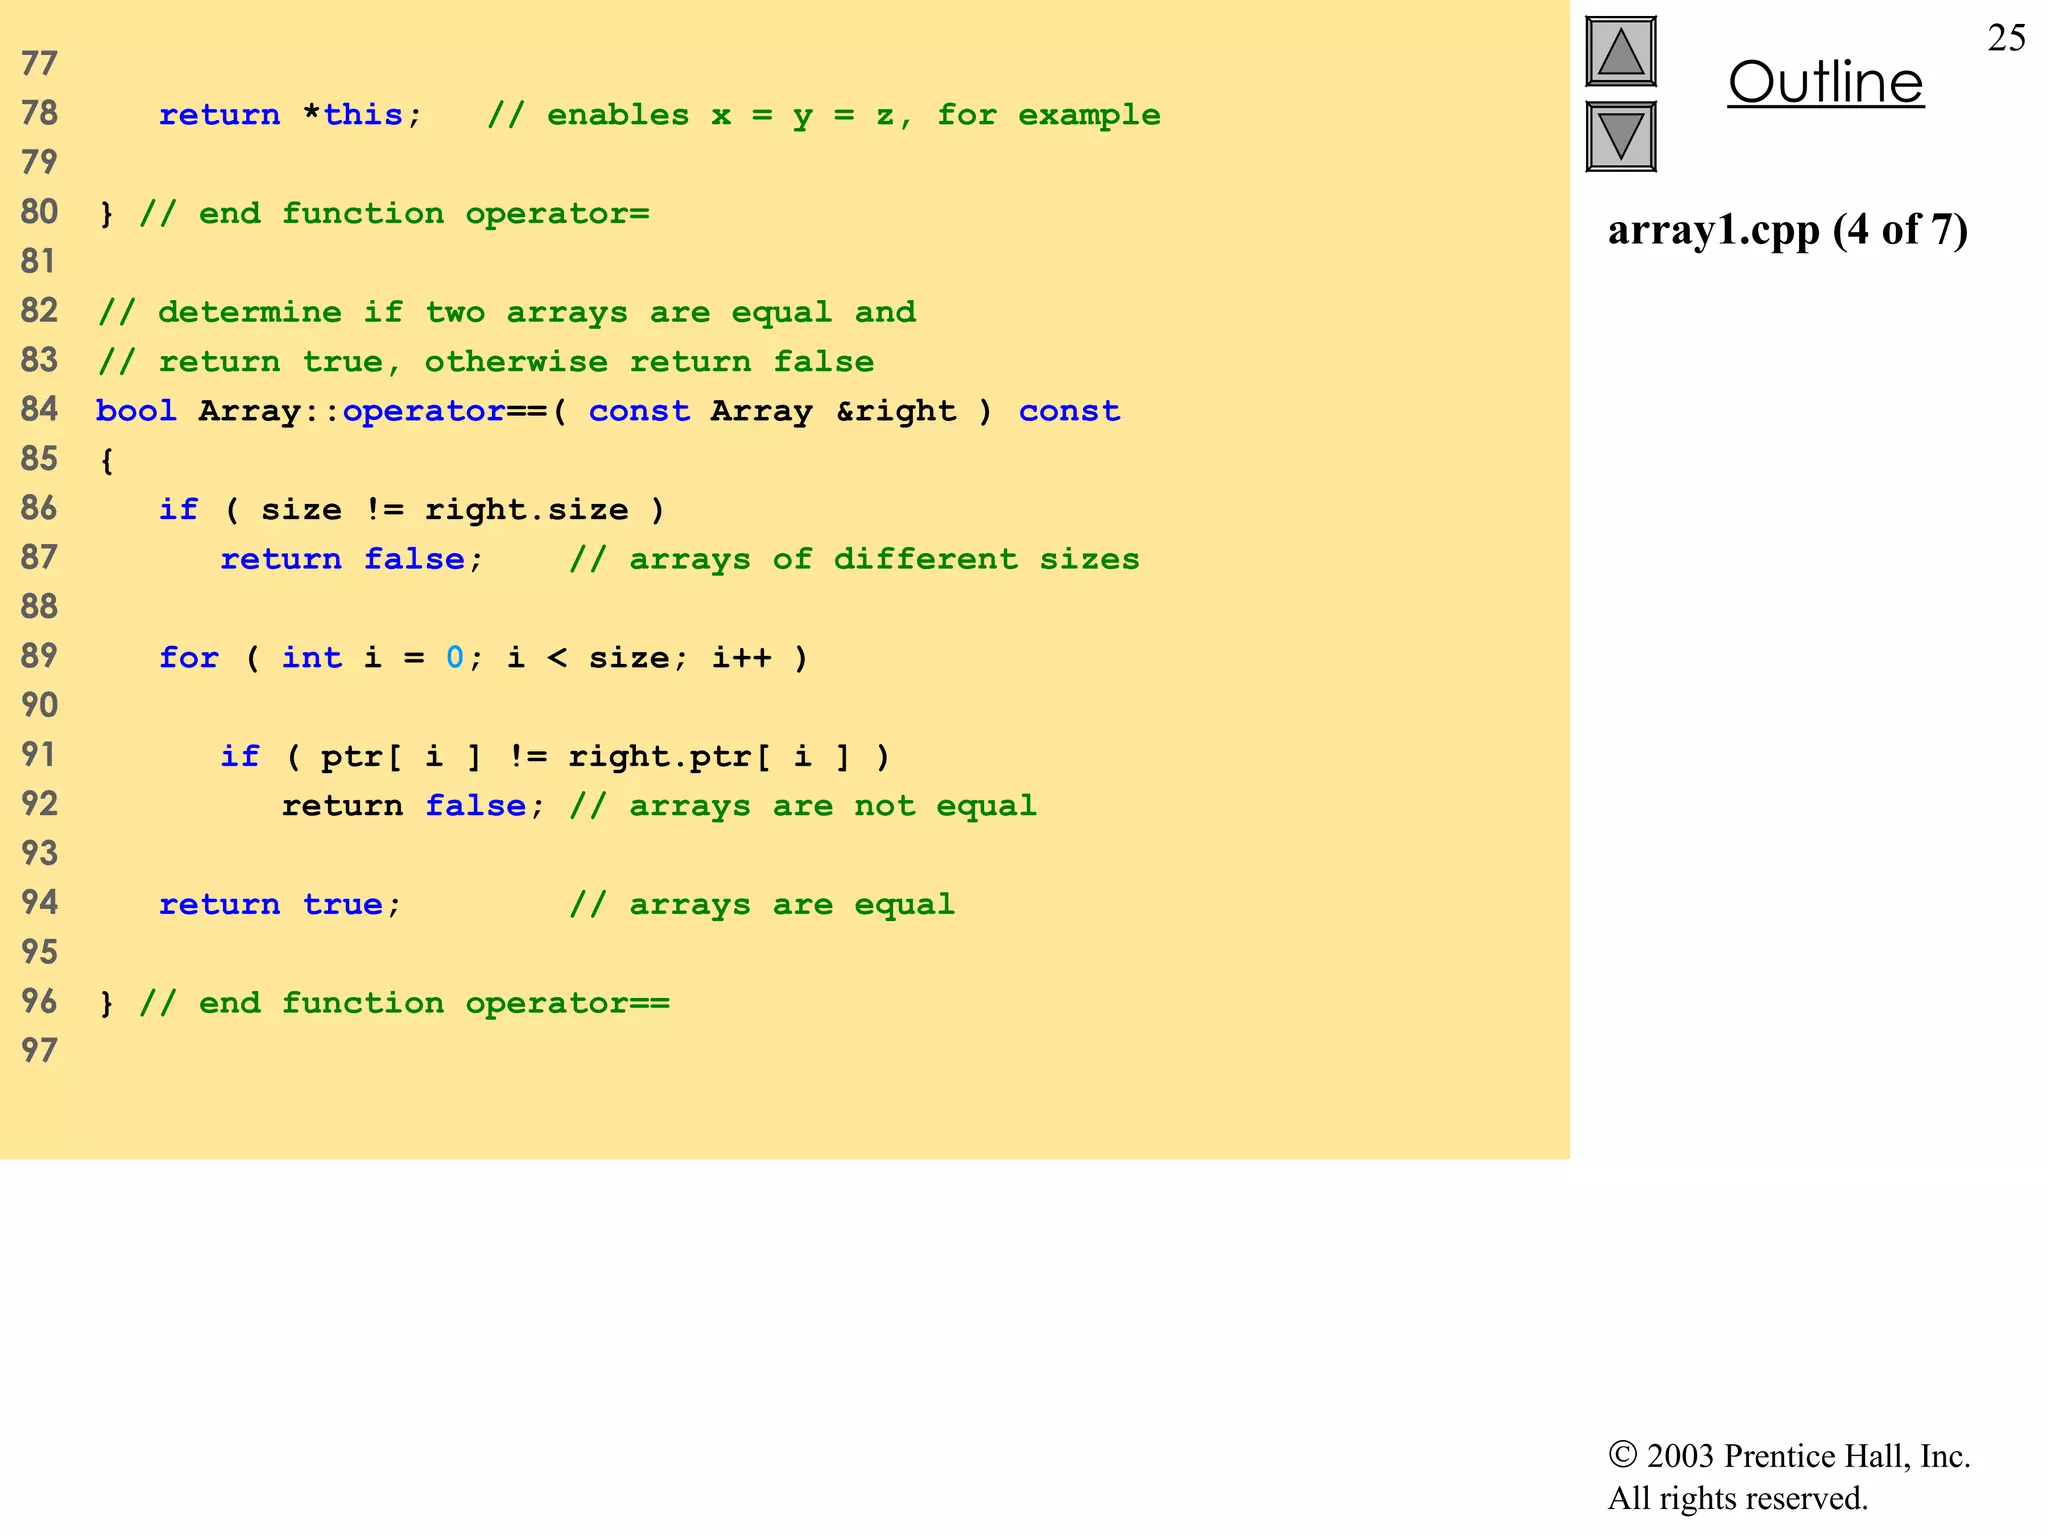Click comment 'arrays are equal' on line 94

[x=762, y=905]
